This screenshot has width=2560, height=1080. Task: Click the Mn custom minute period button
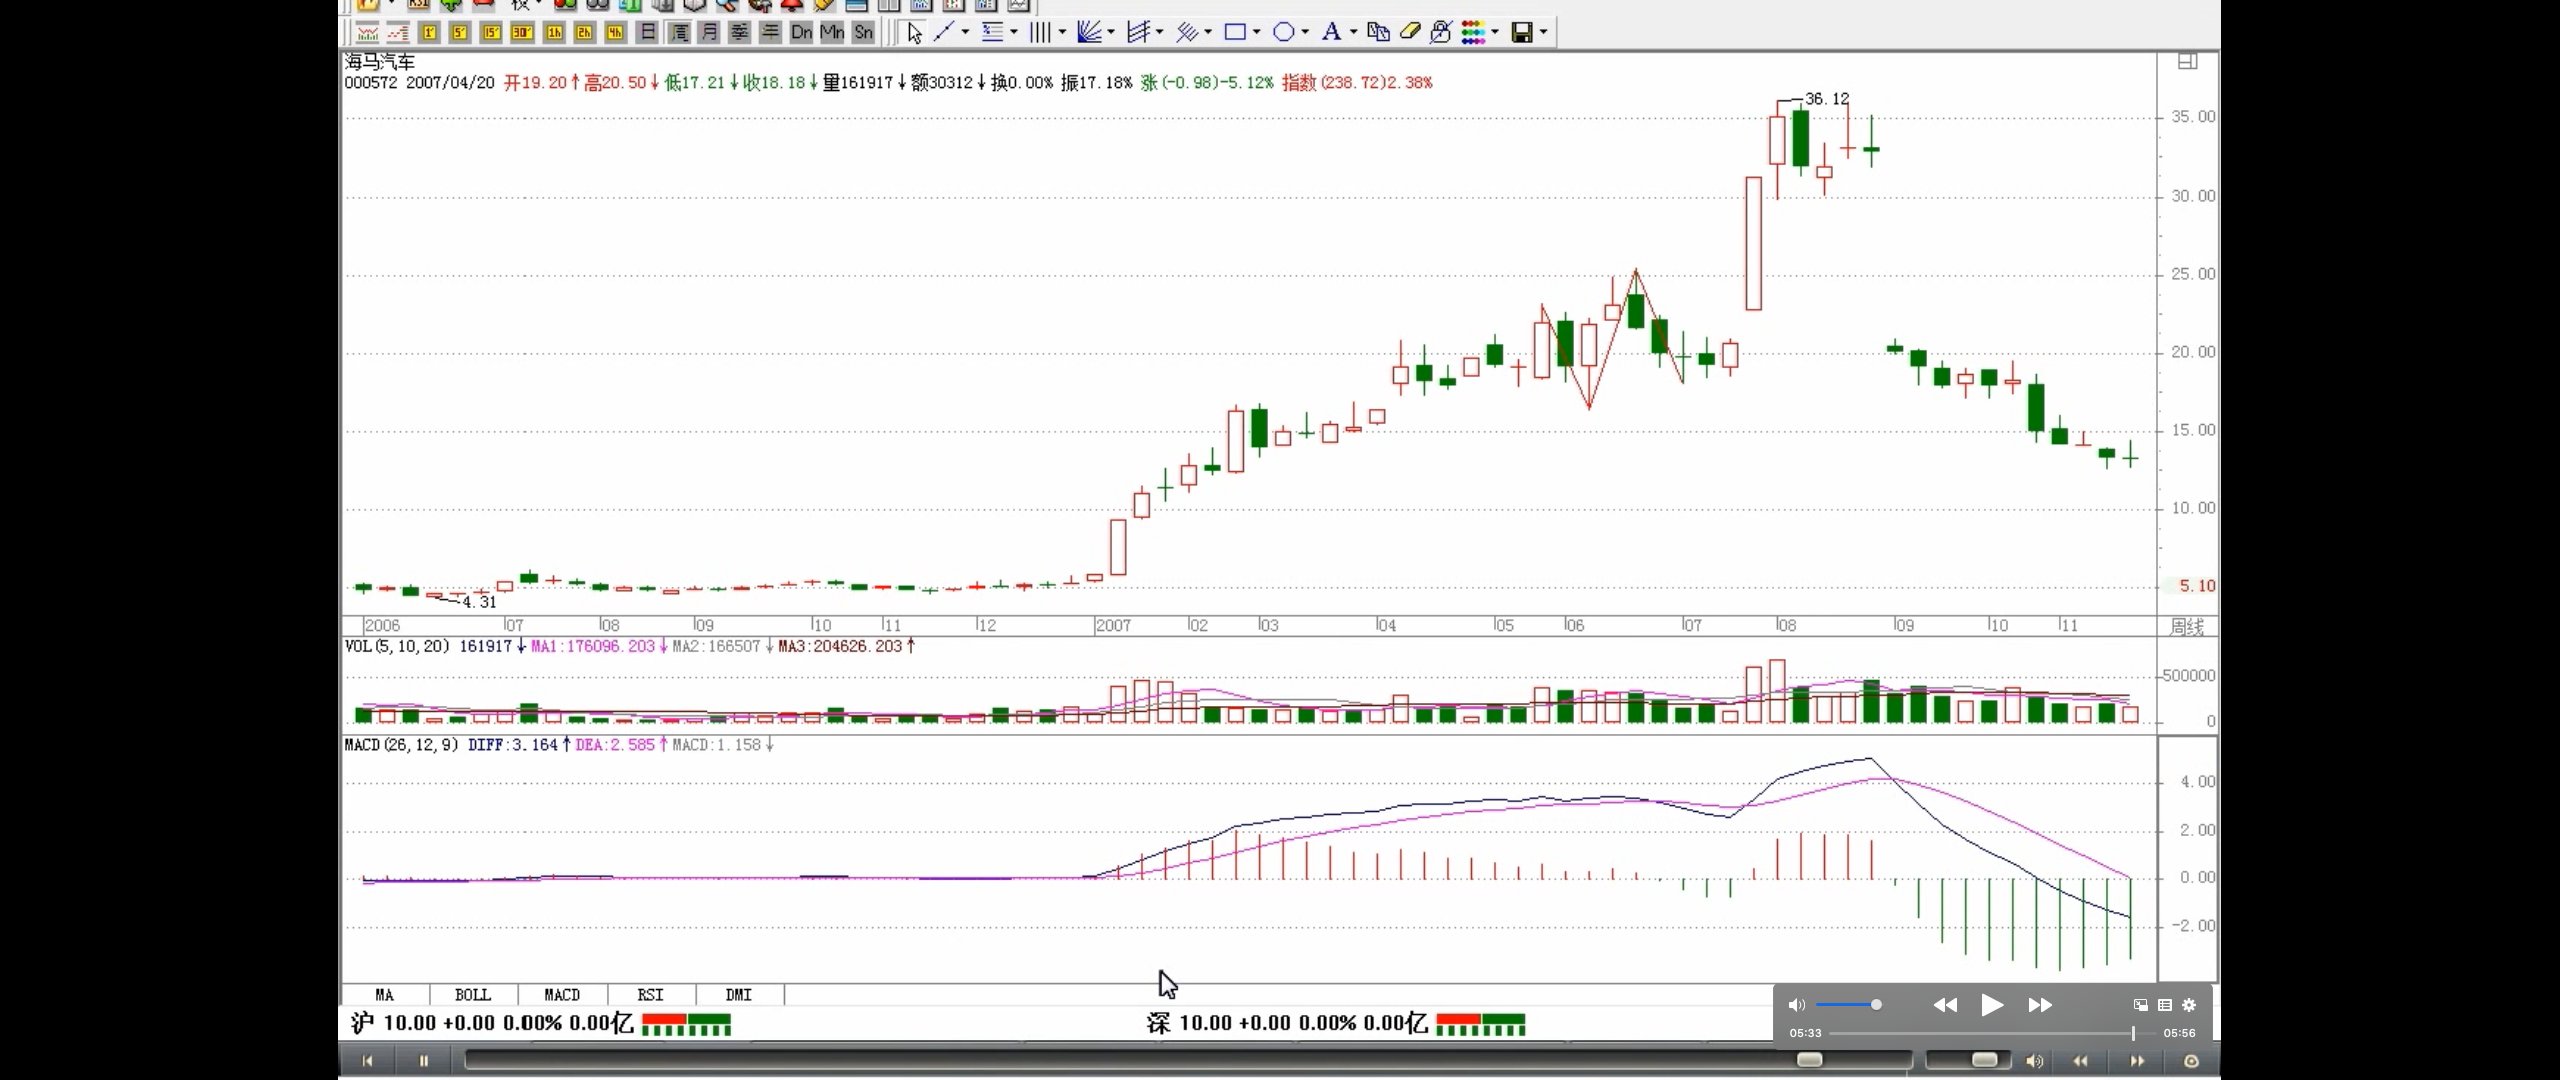point(832,33)
